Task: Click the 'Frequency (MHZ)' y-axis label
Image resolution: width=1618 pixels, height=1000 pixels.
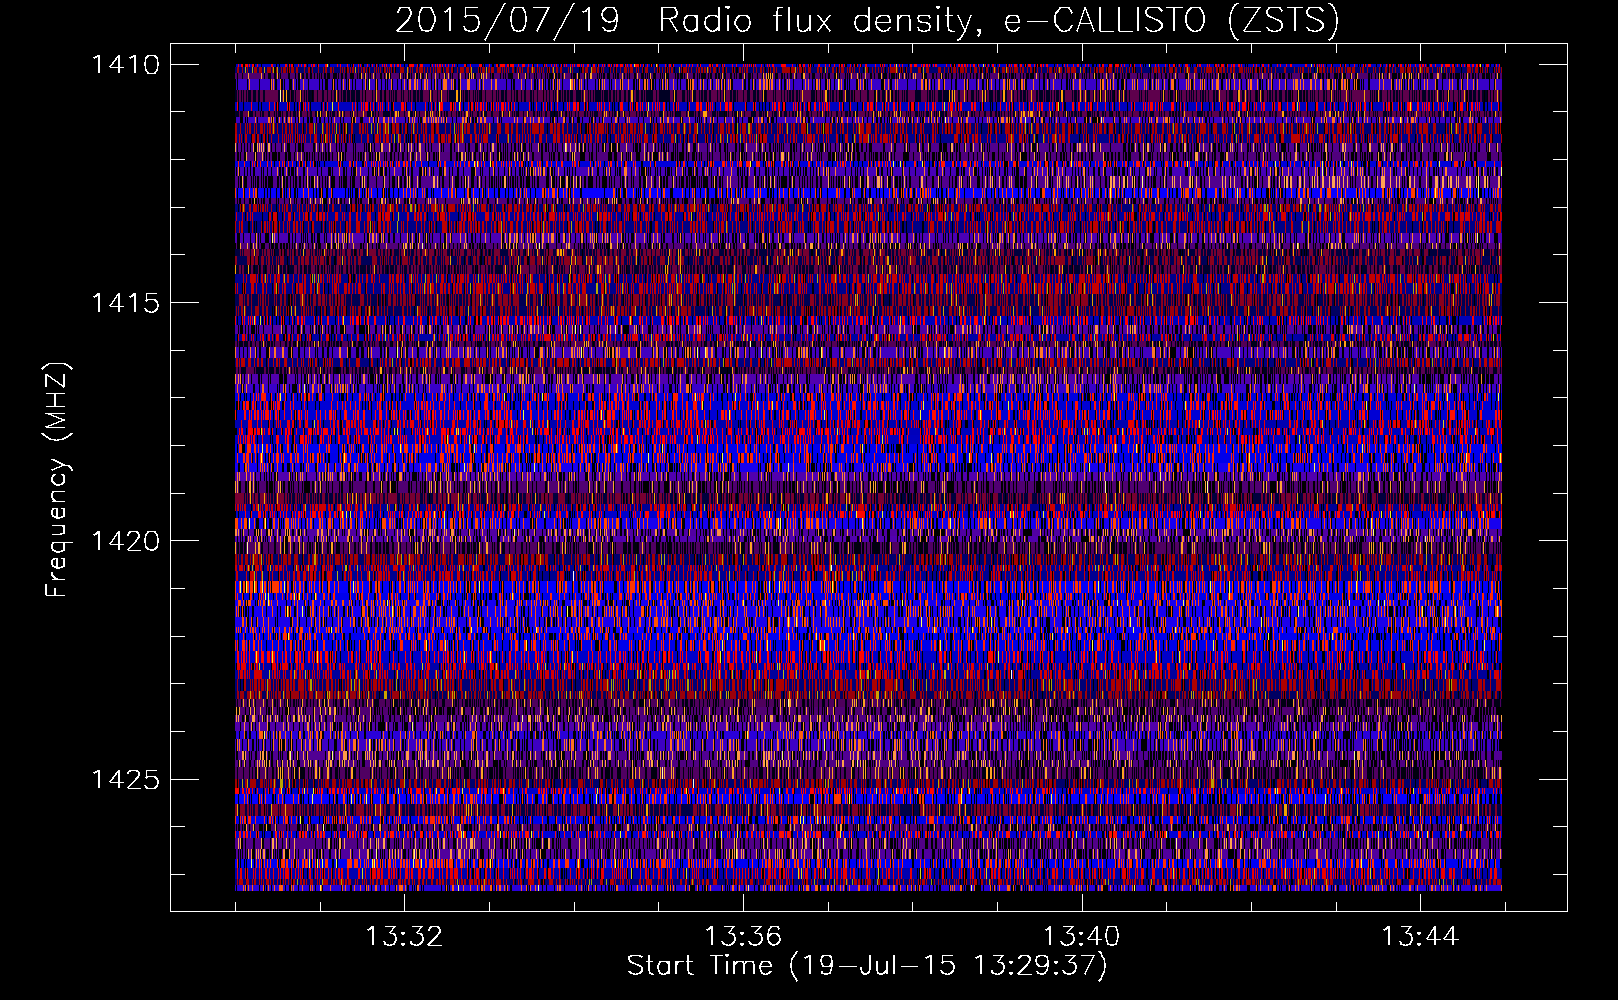Action: point(58,480)
